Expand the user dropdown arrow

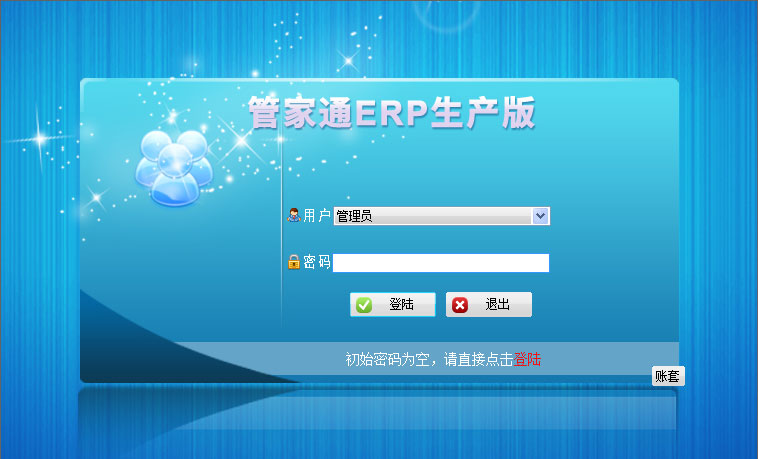pyautogui.click(x=540, y=215)
